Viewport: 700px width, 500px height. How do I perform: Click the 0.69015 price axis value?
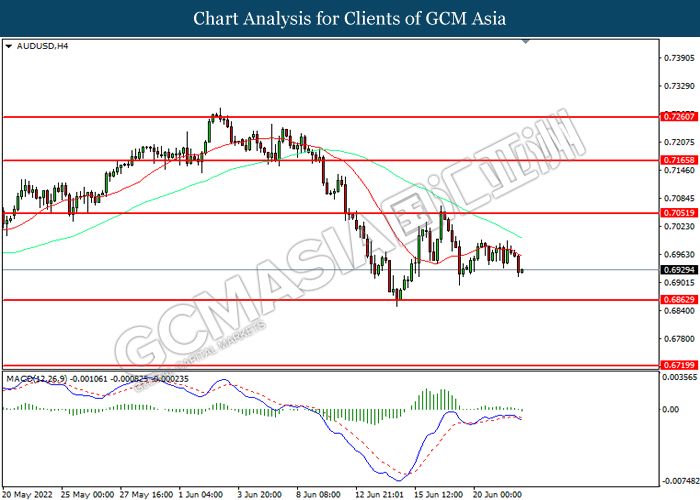[679, 283]
